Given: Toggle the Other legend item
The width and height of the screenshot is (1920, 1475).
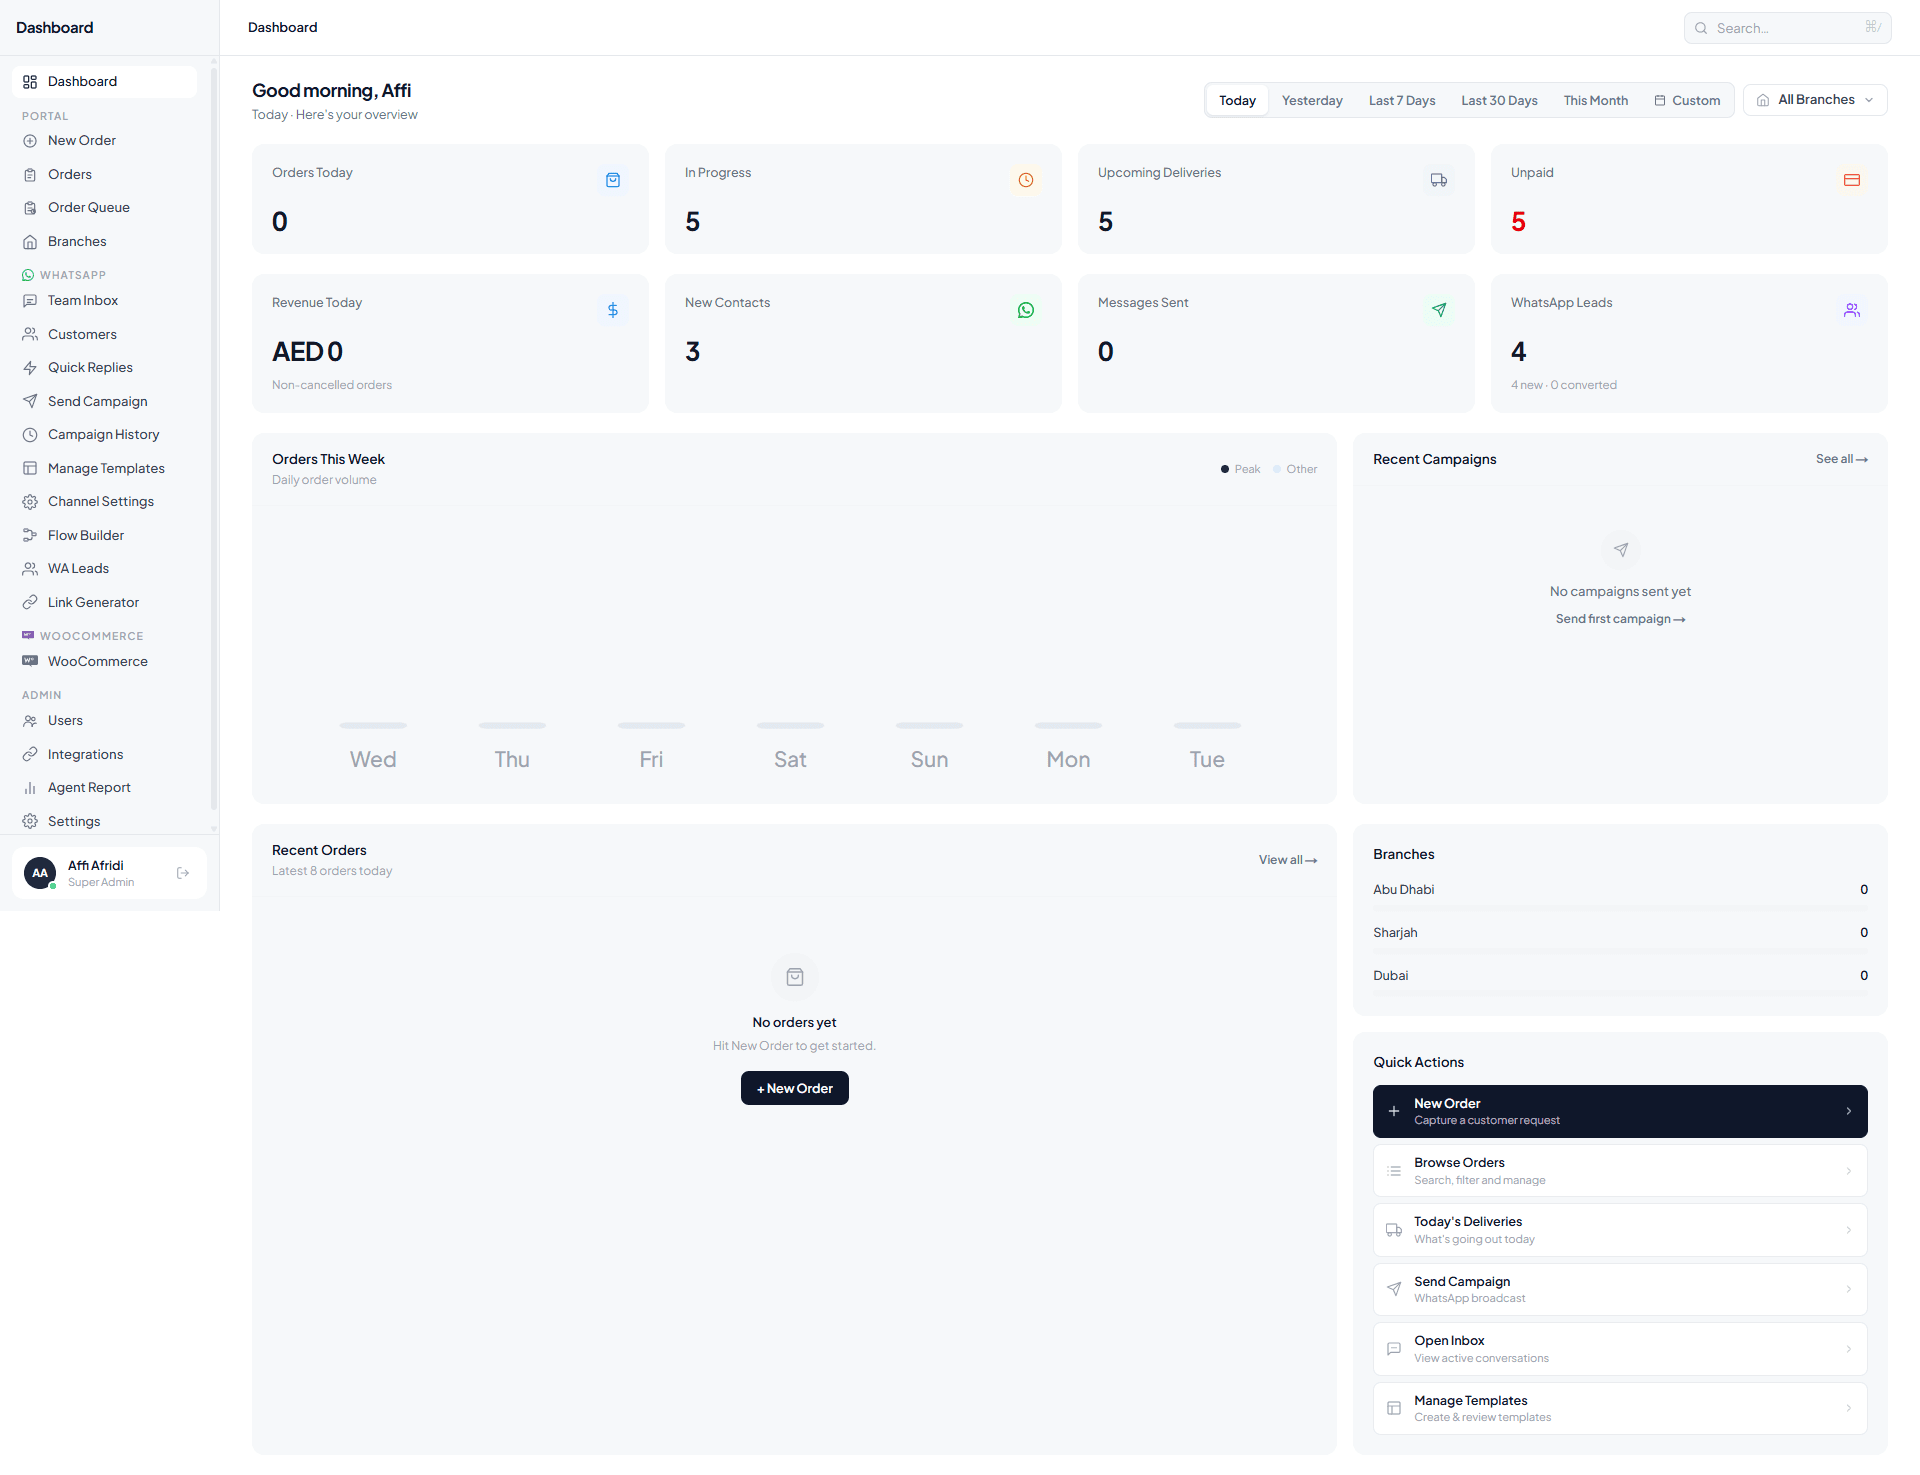Looking at the screenshot, I should 1295,469.
